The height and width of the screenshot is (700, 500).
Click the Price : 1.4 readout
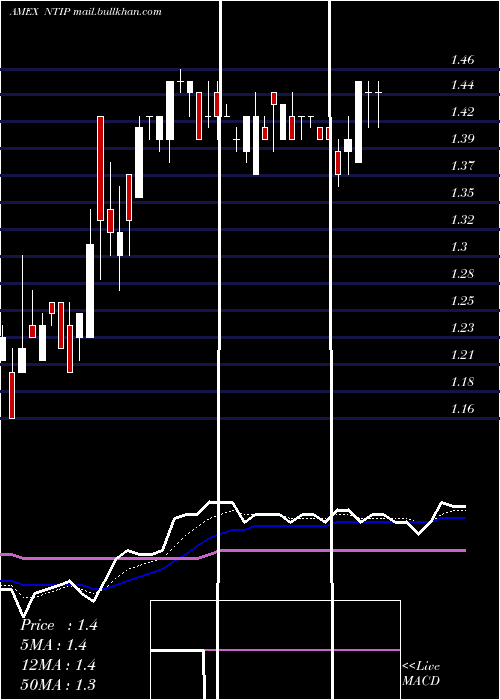pyautogui.click(x=59, y=625)
